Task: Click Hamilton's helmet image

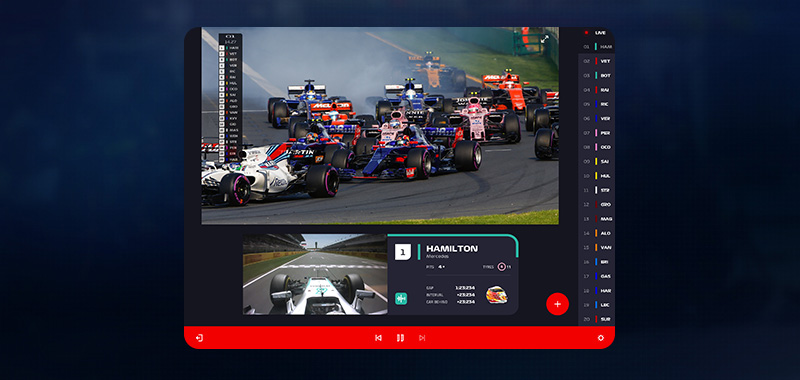Action: (x=496, y=294)
